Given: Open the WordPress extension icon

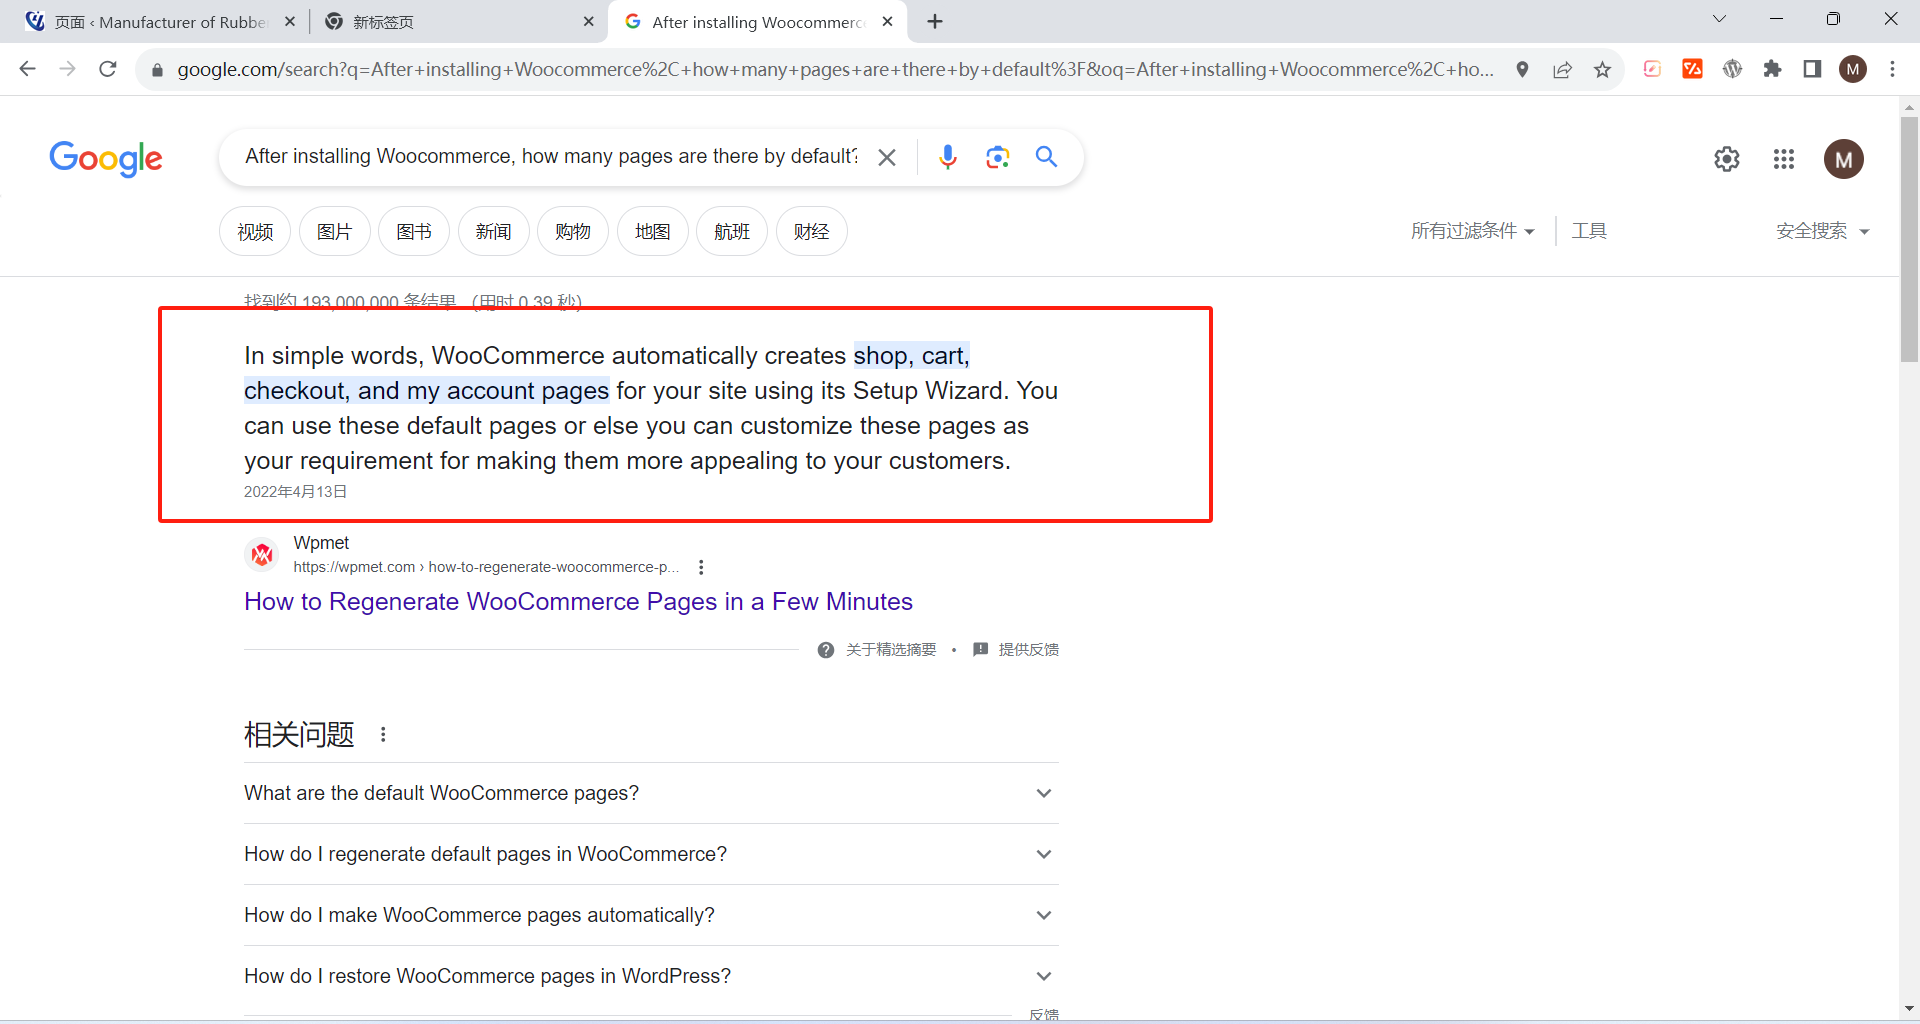Looking at the screenshot, I should (1733, 69).
